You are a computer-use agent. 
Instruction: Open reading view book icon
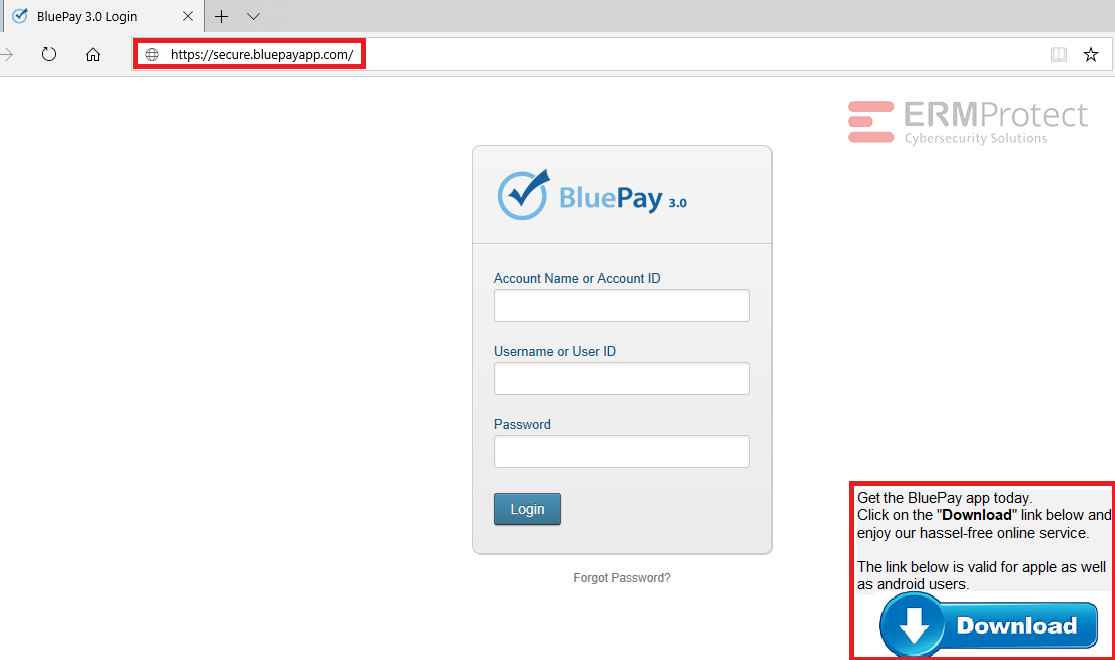(1059, 55)
